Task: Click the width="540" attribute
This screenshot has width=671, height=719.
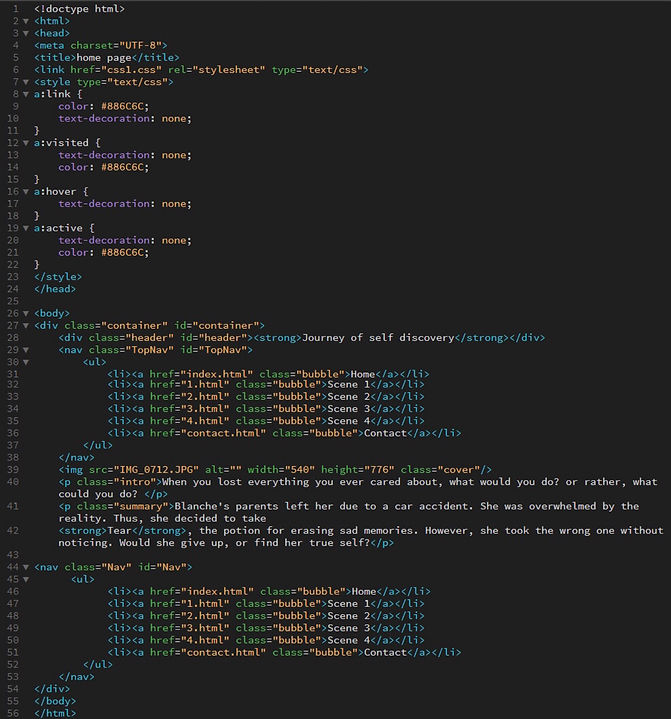Action: [281, 470]
